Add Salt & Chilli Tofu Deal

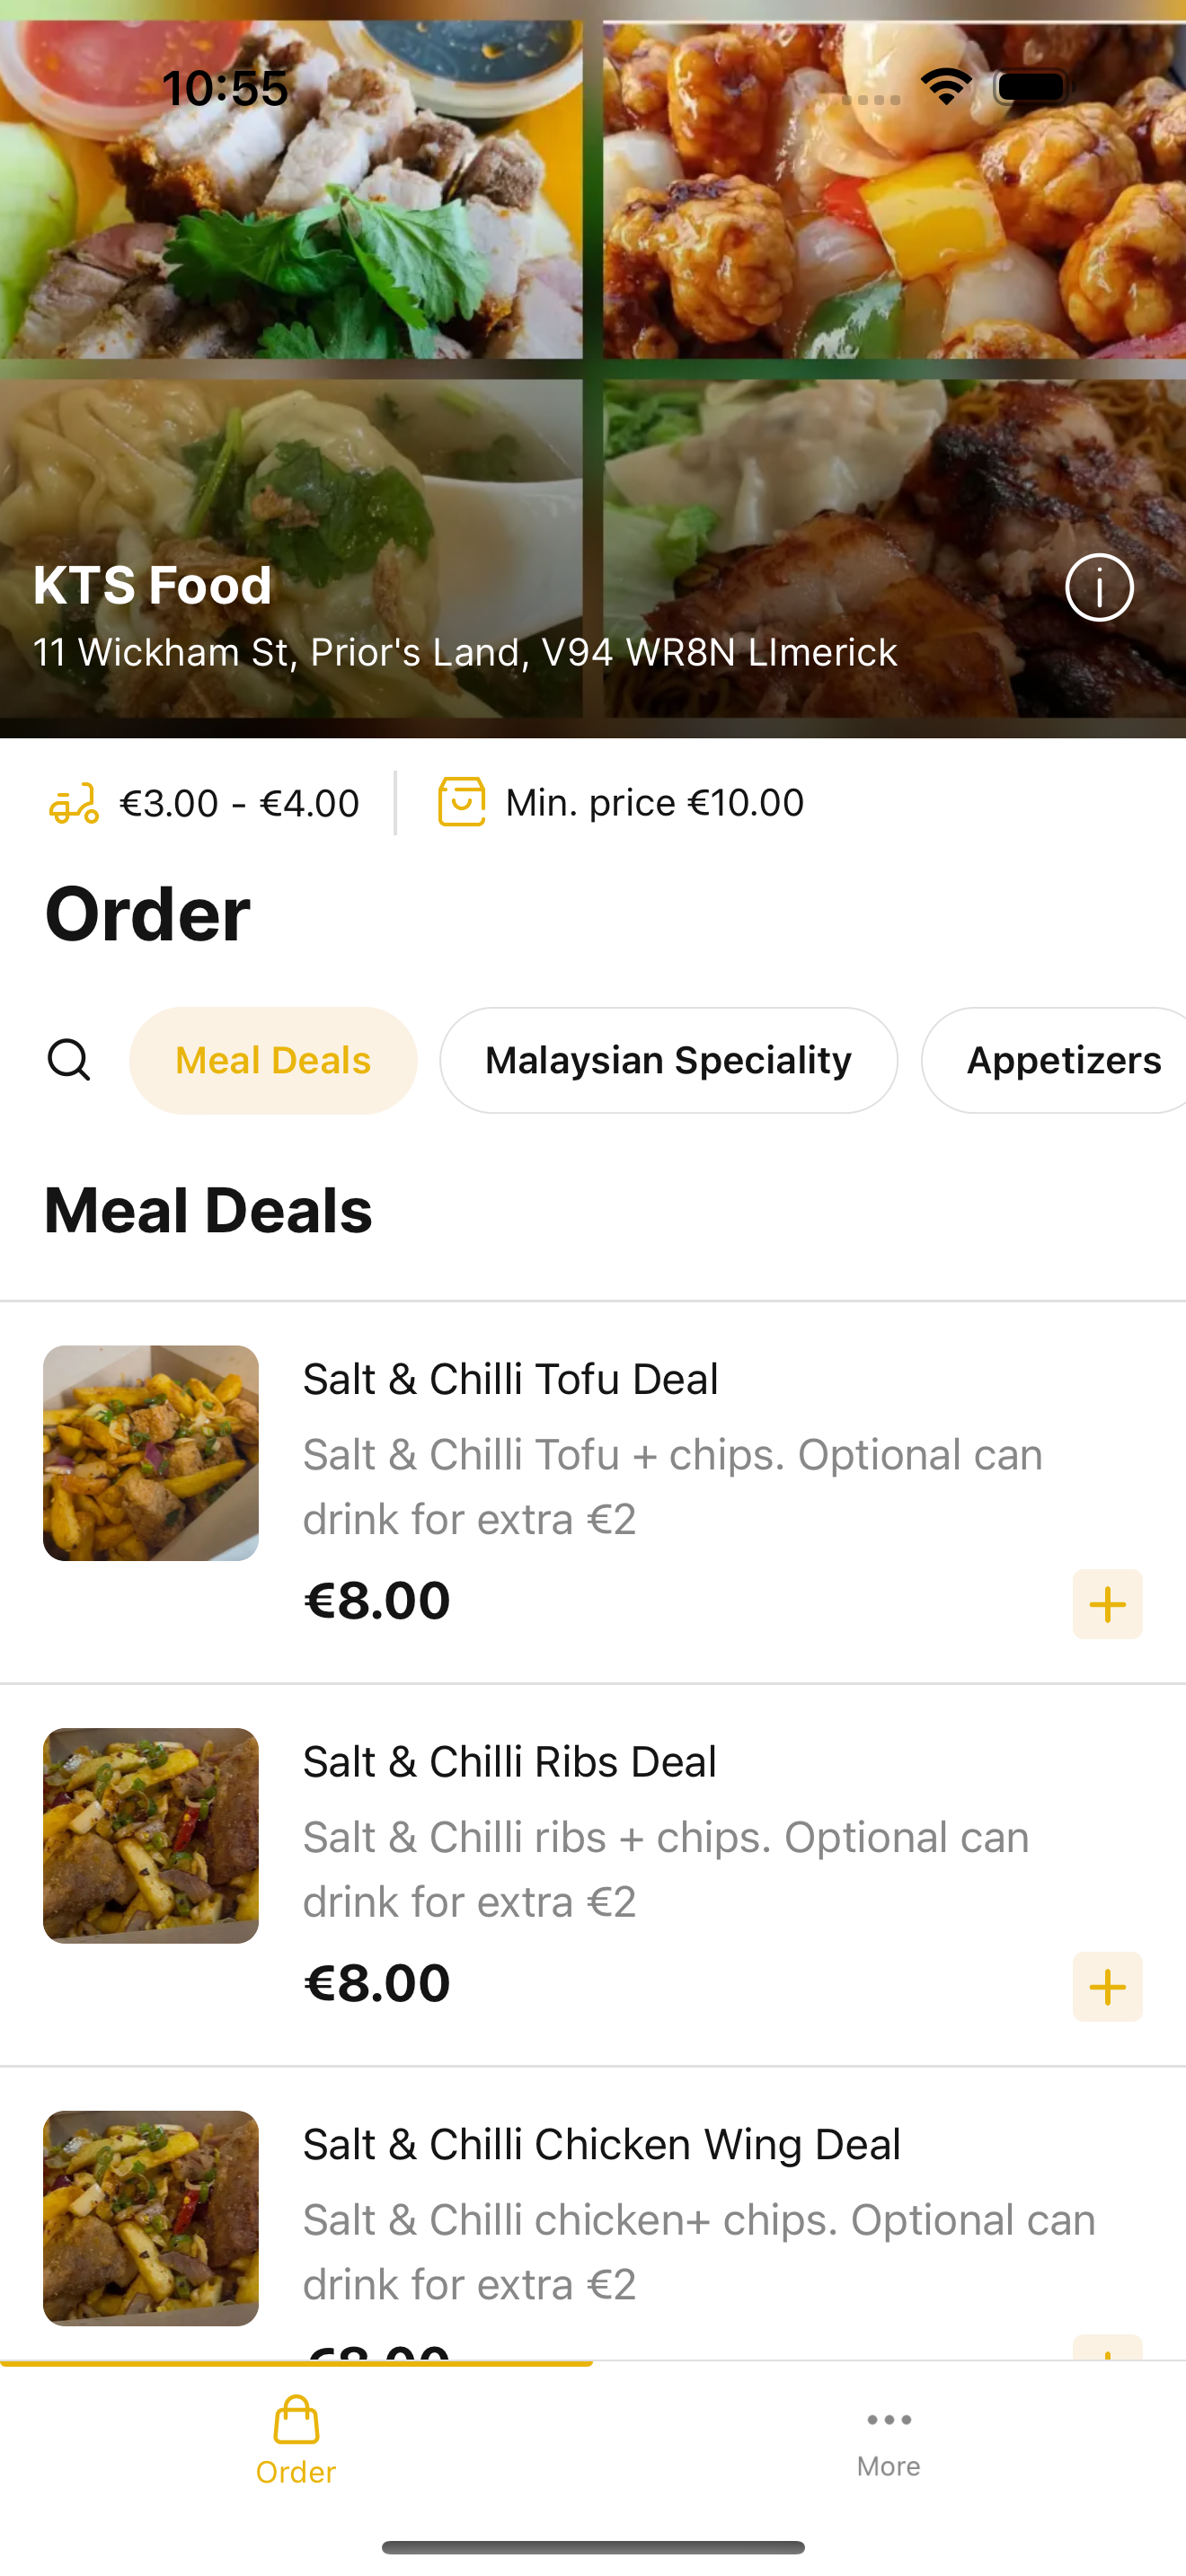pyautogui.click(x=1107, y=1604)
